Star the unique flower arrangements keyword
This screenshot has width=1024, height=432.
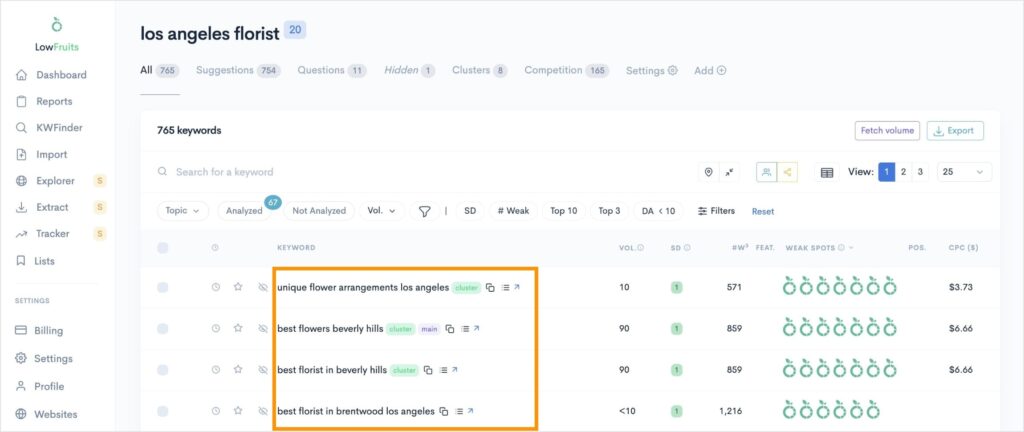click(x=238, y=286)
